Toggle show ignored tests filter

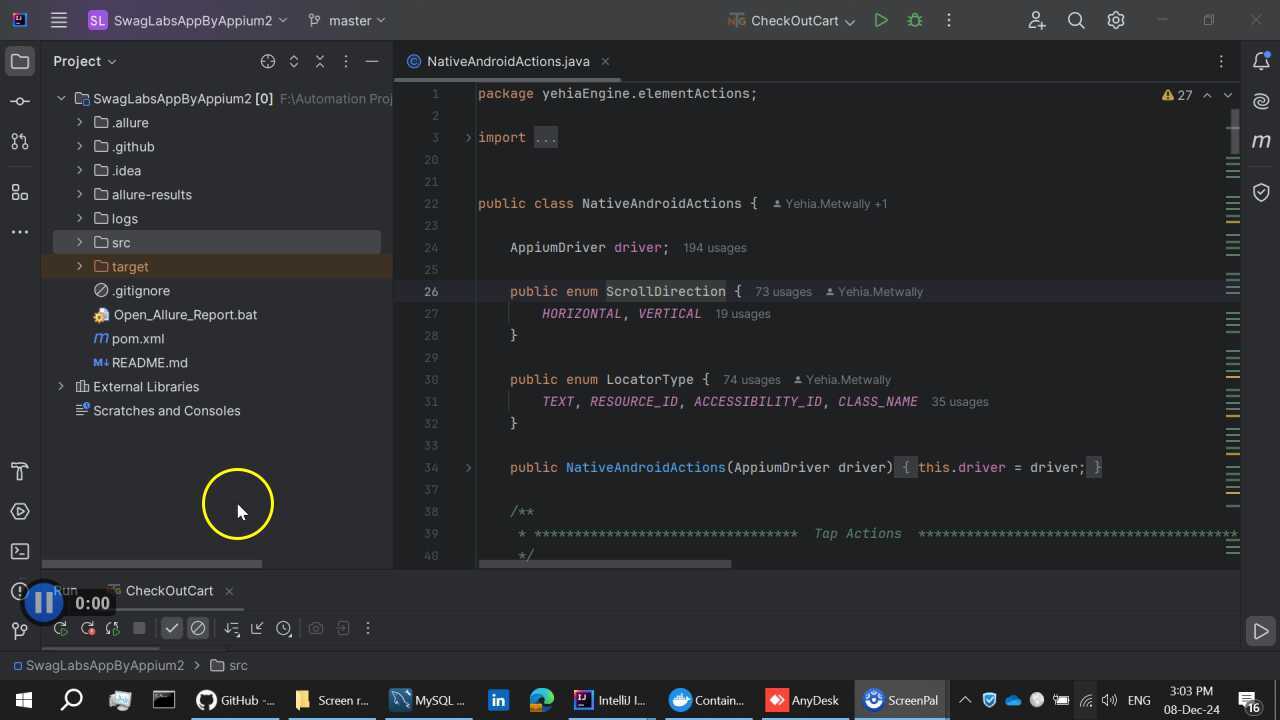(198, 628)
